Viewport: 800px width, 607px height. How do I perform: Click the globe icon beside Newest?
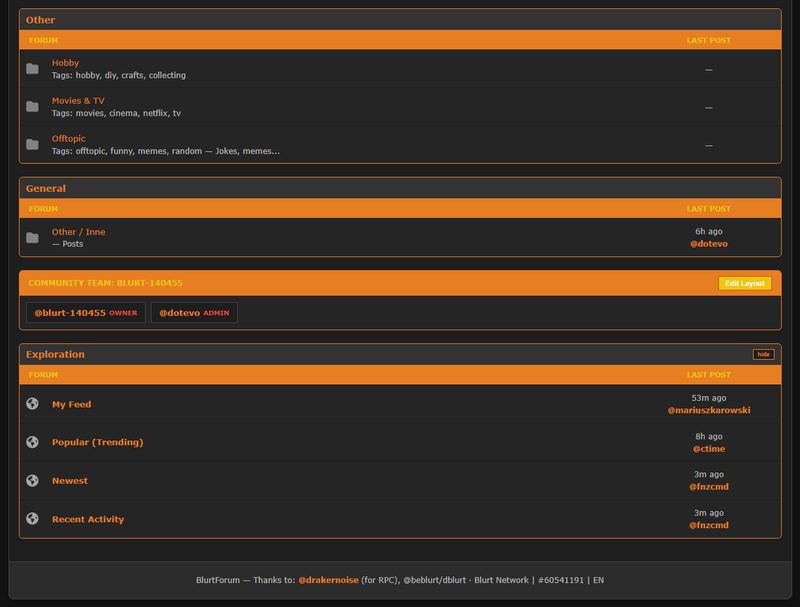tap(32, 480)
